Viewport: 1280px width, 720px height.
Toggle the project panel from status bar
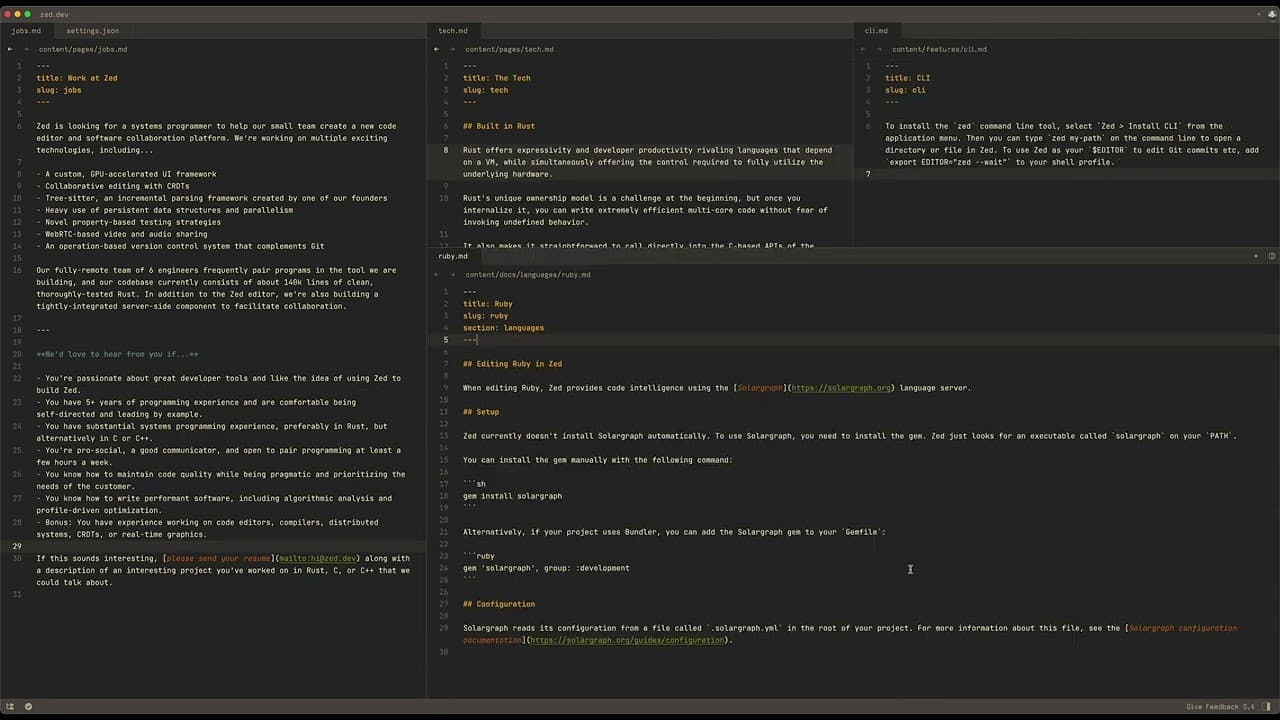(11, 707)
